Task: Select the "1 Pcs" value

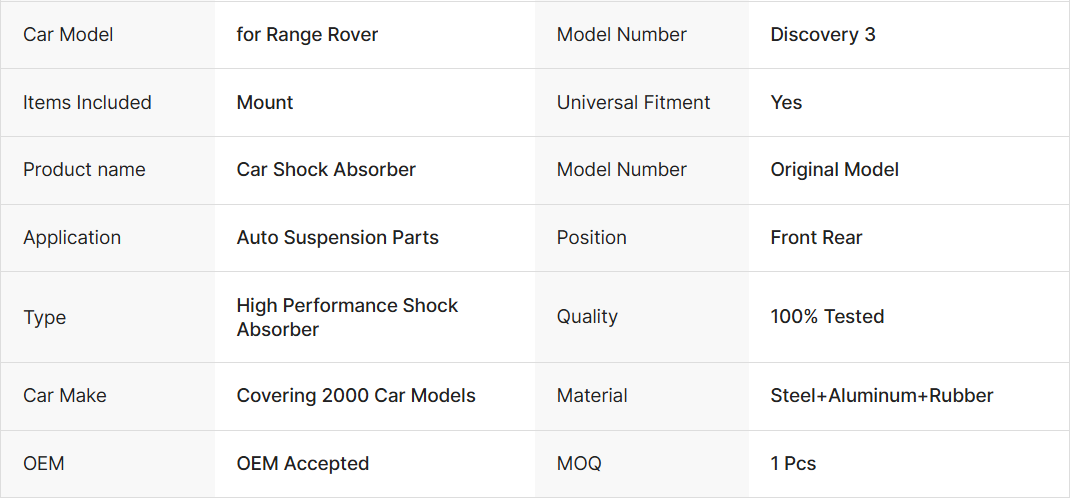Action: 793,464
